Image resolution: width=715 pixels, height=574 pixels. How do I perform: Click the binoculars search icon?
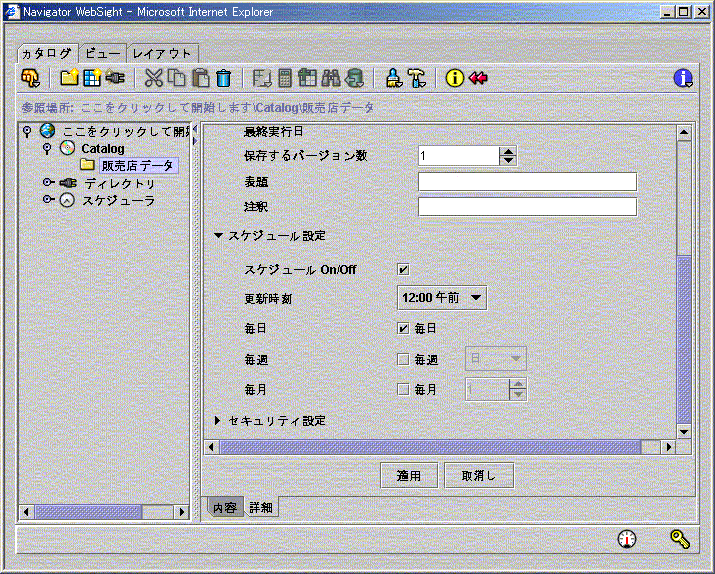coord(331,78)
